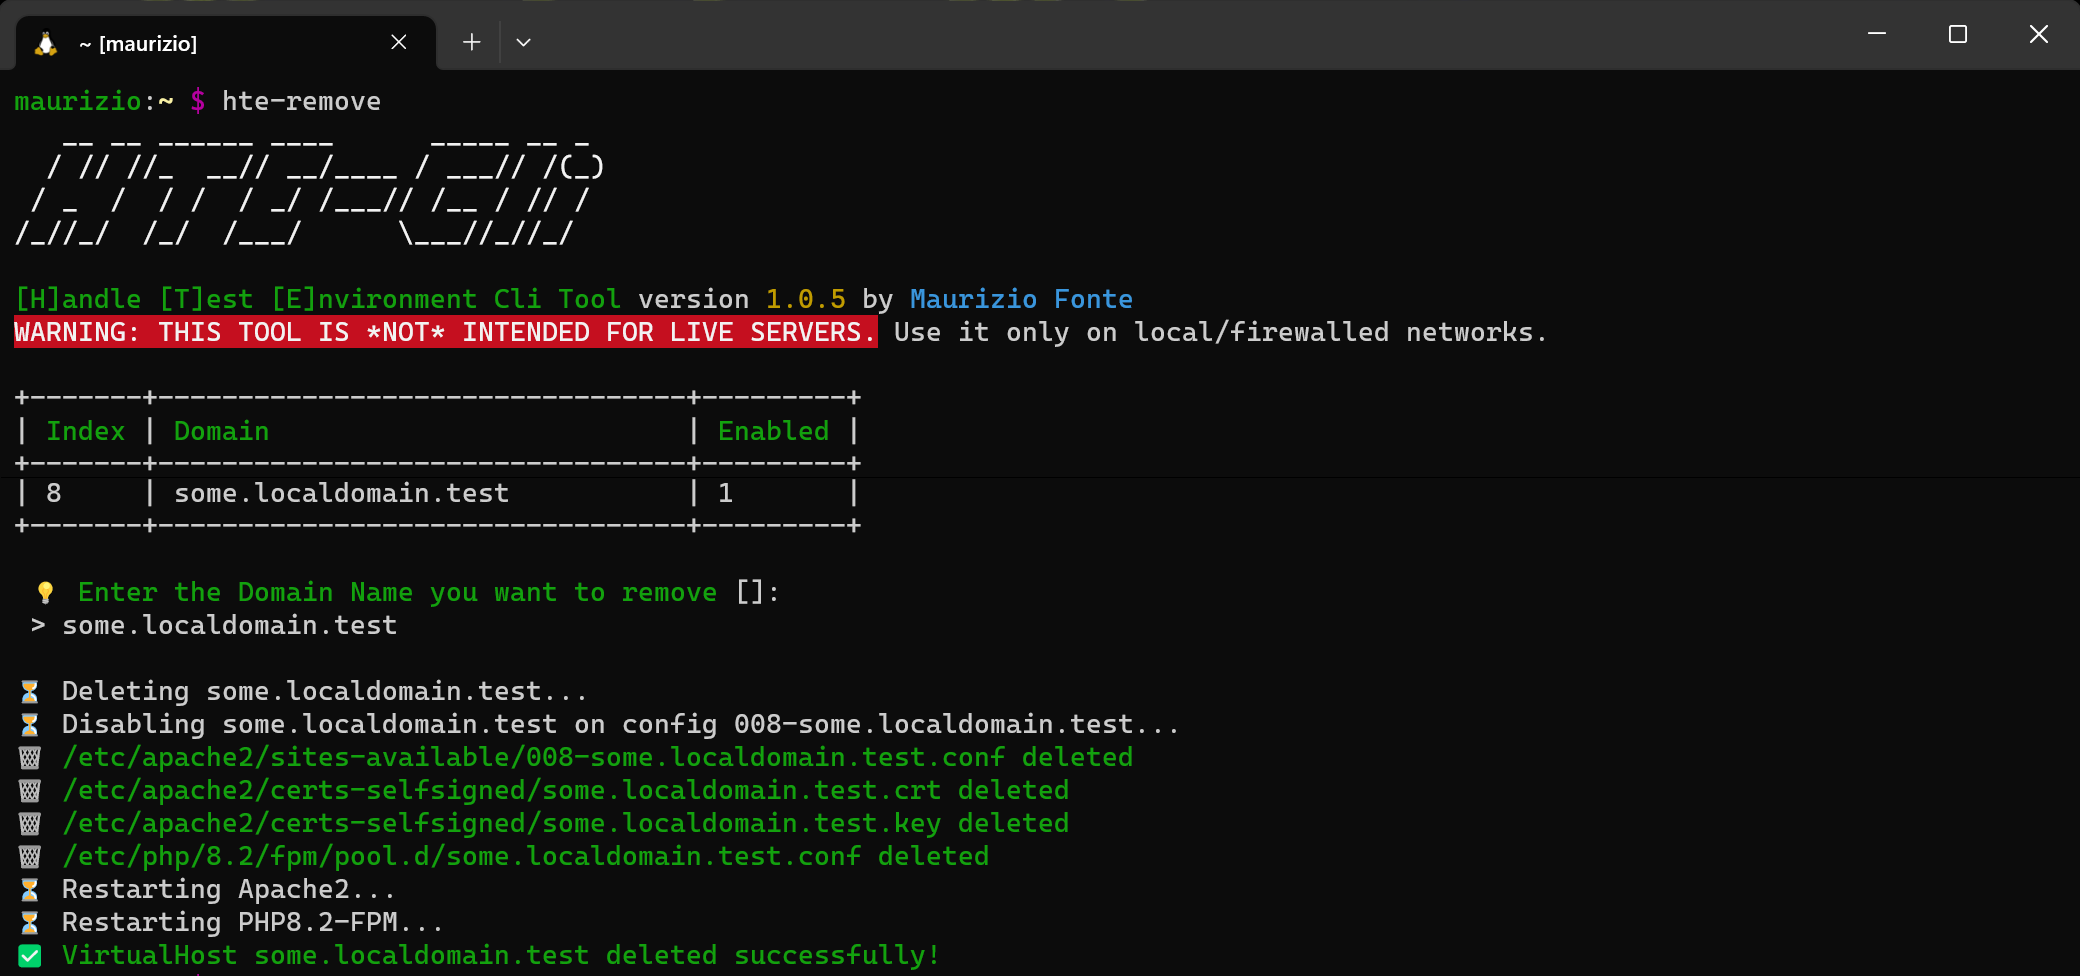This screenshot has height=976, width=2080.
Task: Click the red WARNING banner text
Action: tap(446, 332)
